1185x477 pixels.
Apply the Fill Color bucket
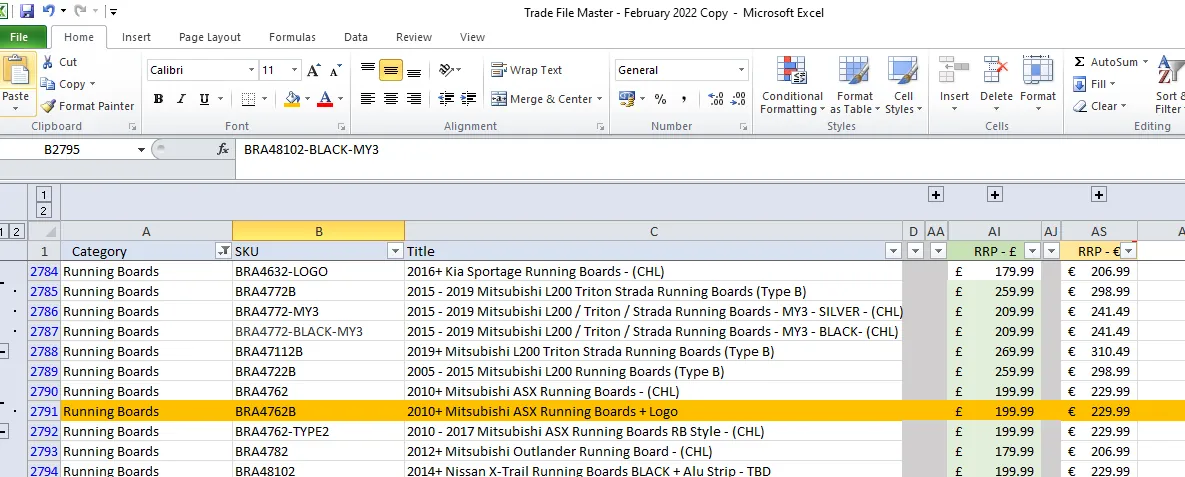[x=292, y=99]
